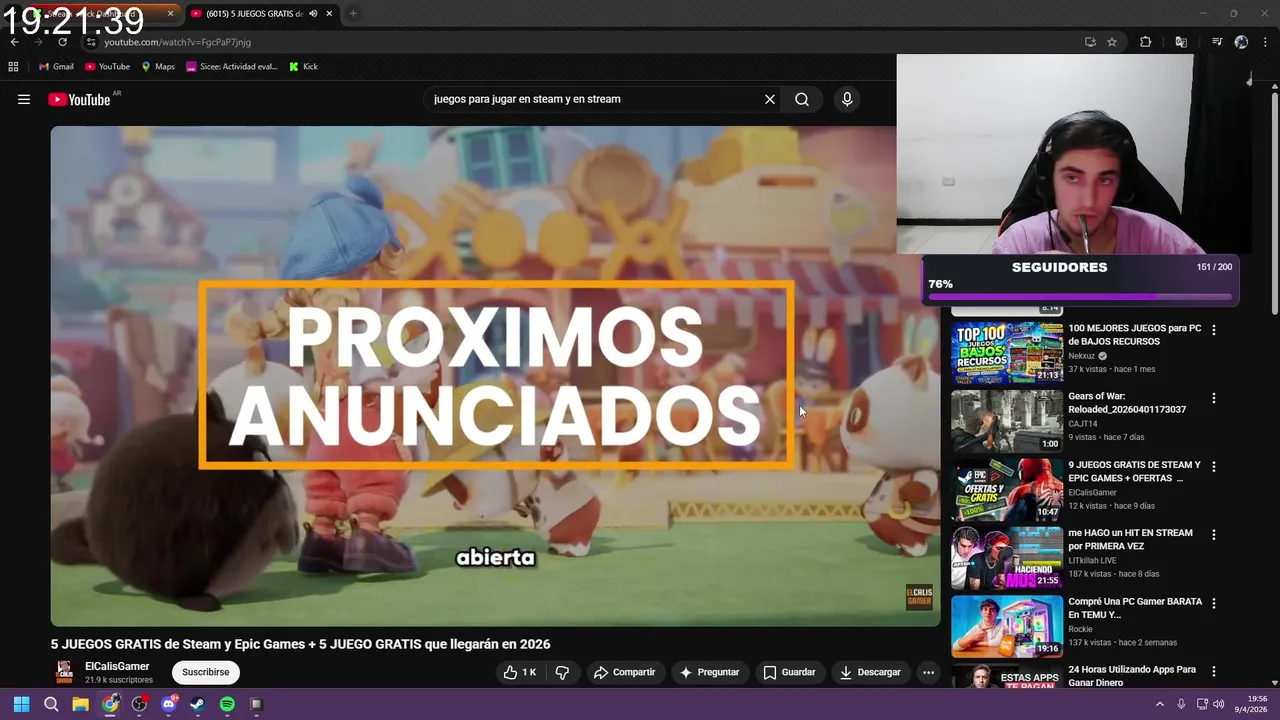The width and height of the screenshot is (1280, 720).
Task: Select the 5 JUEGOS GRATIS YouTube tab
Action: tap(255, 14)
